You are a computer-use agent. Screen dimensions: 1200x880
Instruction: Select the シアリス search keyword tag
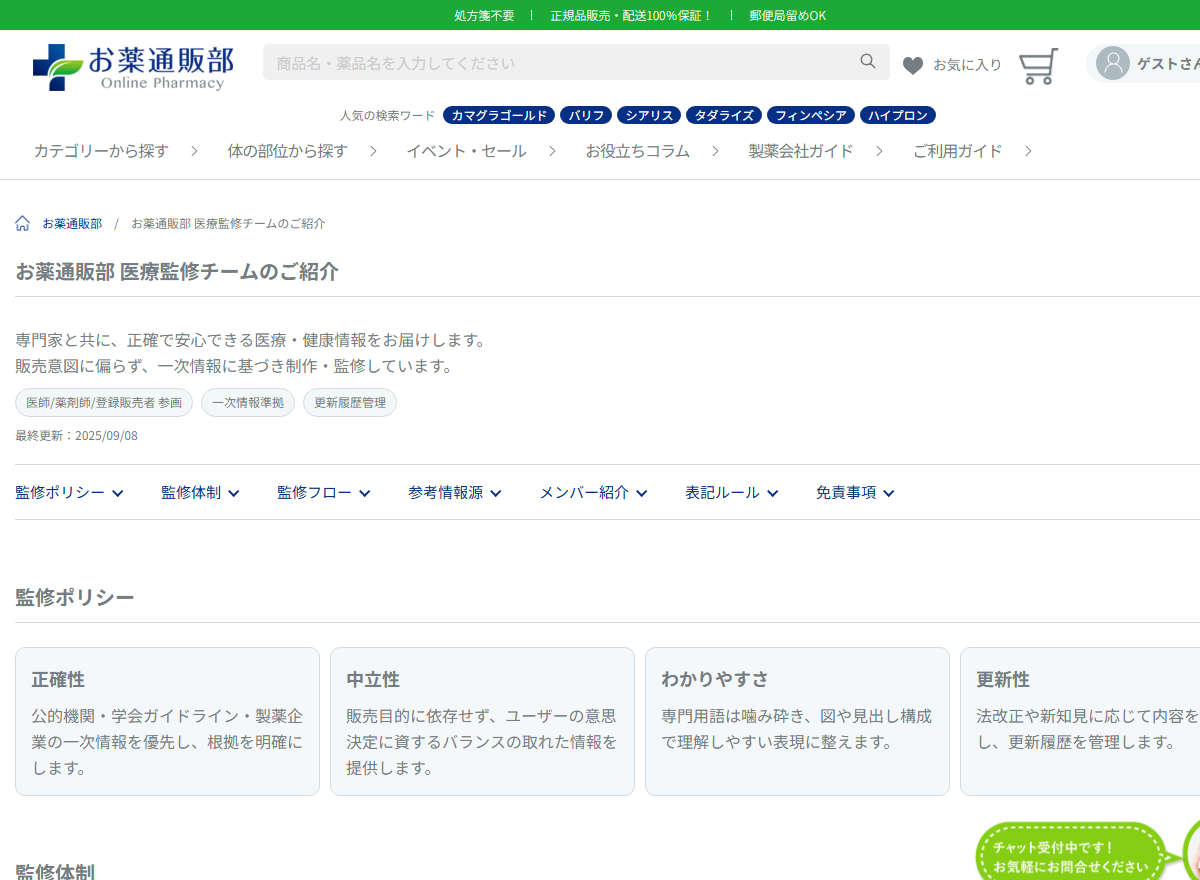tap(649, 115)
